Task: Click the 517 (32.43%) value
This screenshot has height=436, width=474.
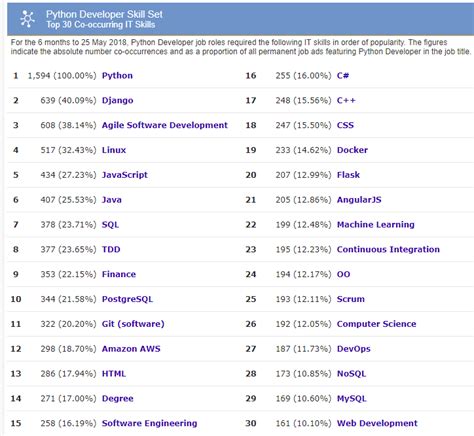Action: 68,150
